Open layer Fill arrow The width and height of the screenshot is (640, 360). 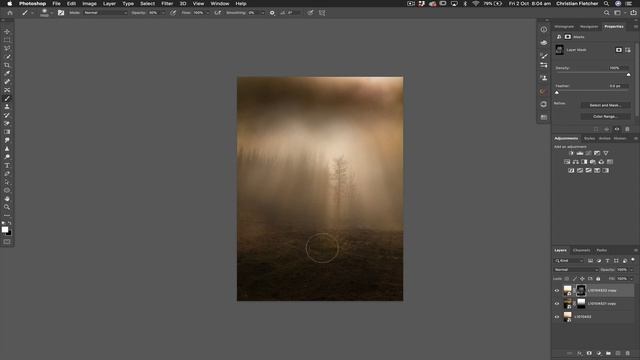click(x=631, y=279)
